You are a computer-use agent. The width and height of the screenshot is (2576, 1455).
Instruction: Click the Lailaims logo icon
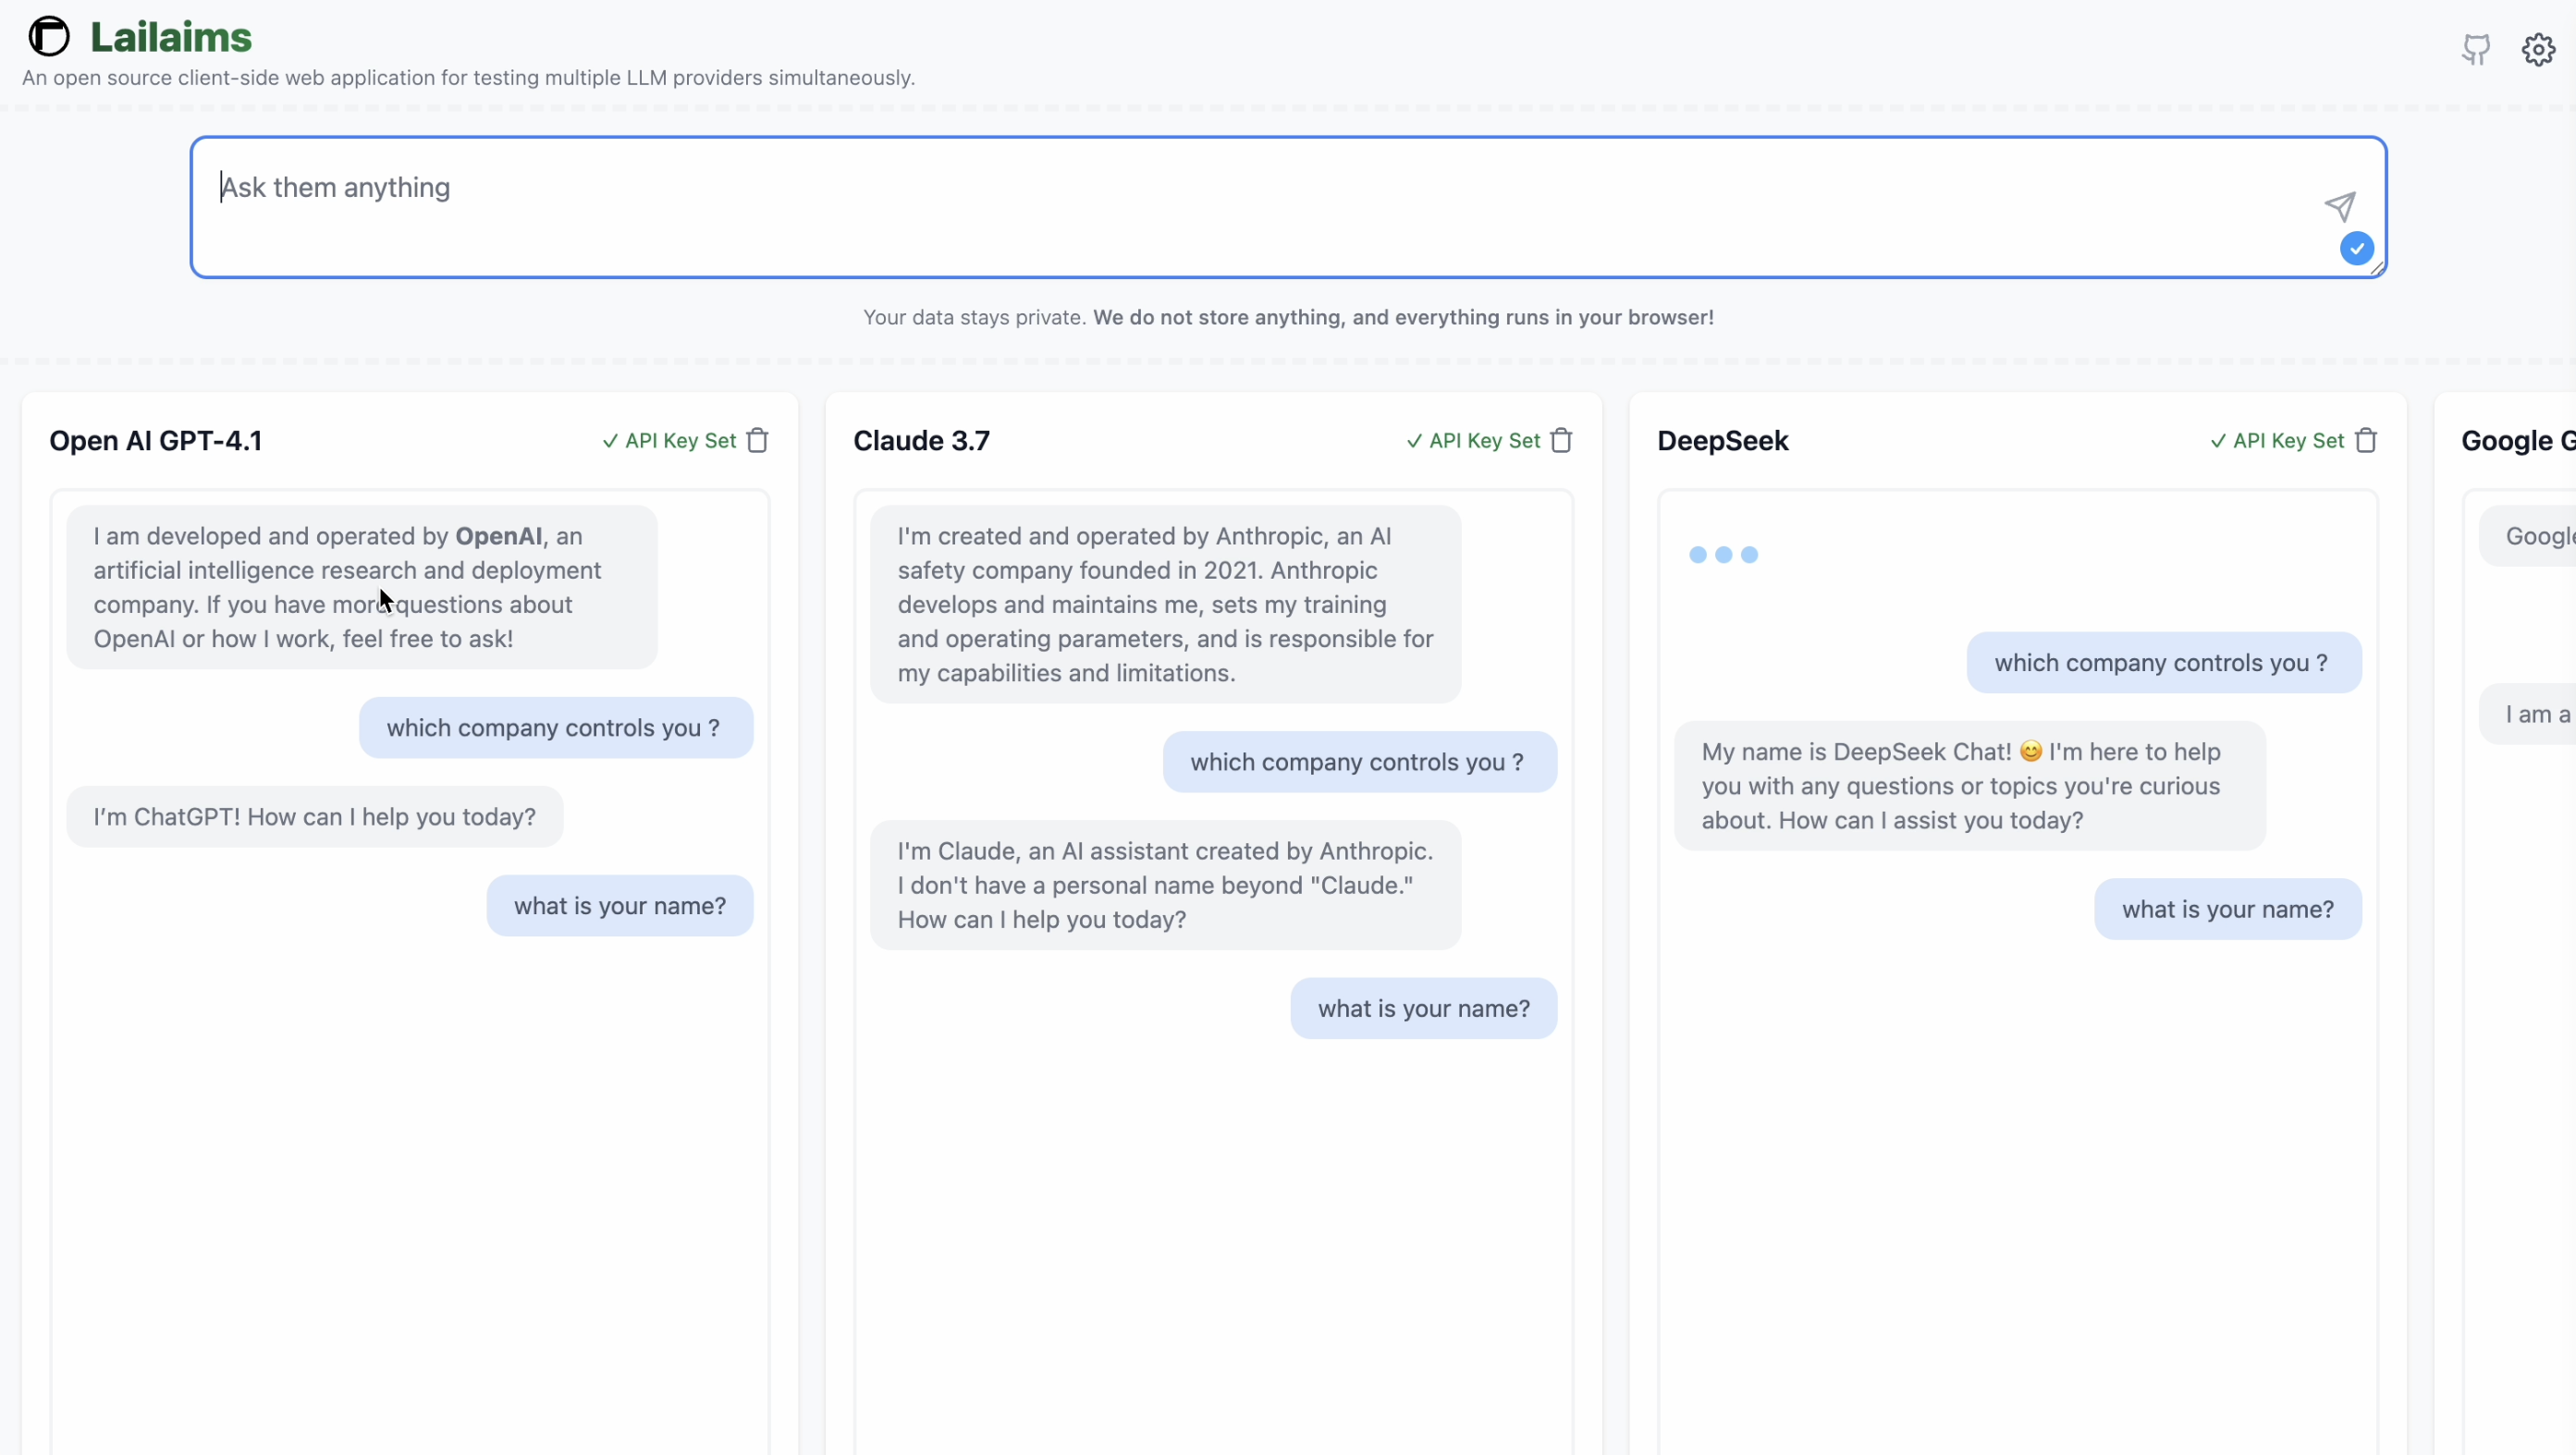(48, 37)
